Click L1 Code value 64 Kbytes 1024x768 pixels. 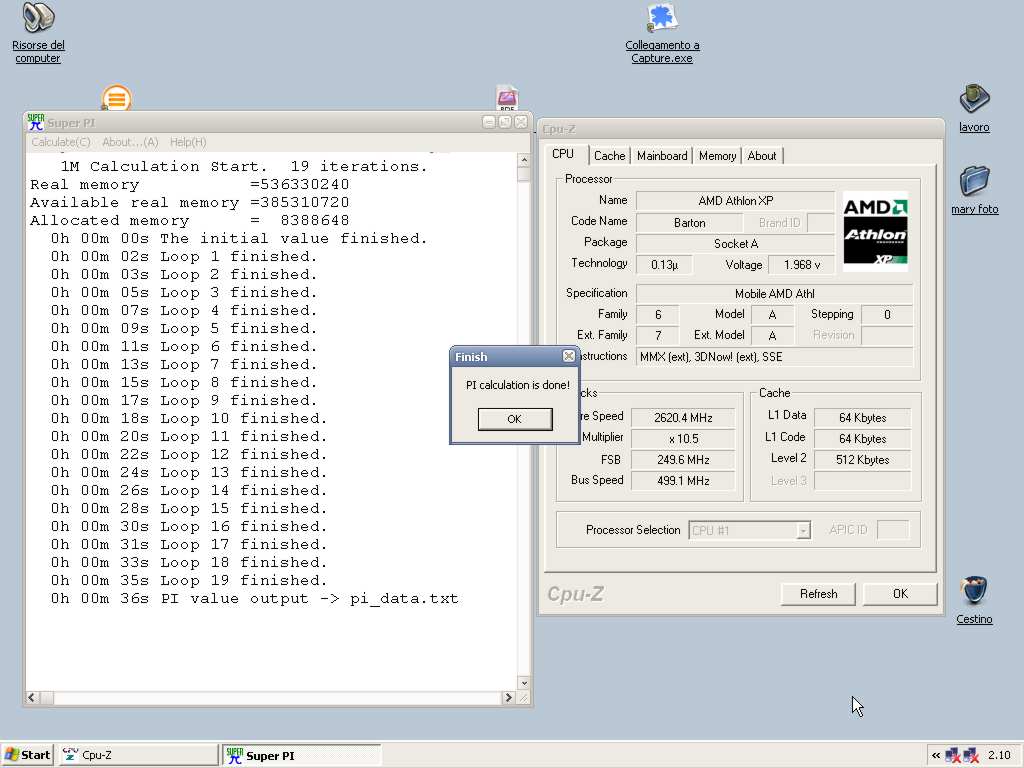863,439
